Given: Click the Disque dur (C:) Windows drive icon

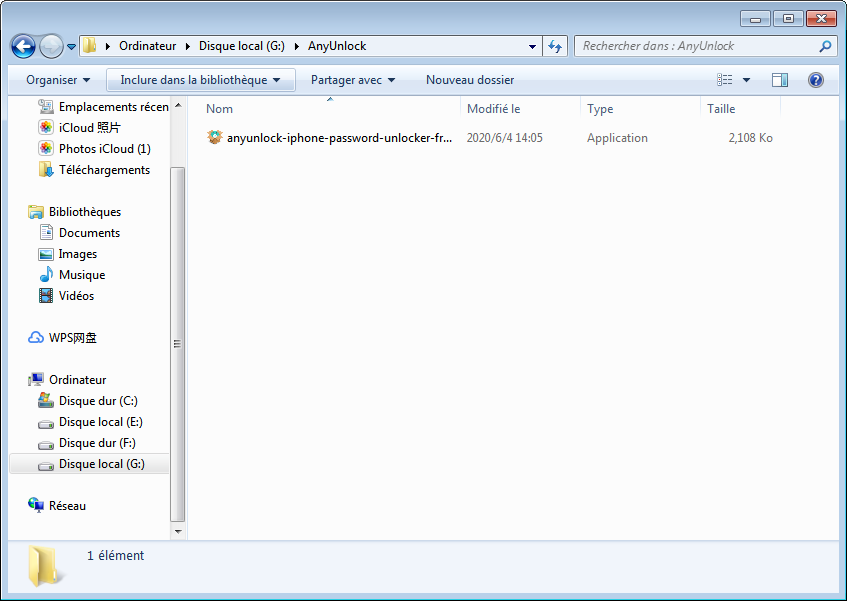Looking at the screenshot, I should pyautogui.click(x=46, y=400).
